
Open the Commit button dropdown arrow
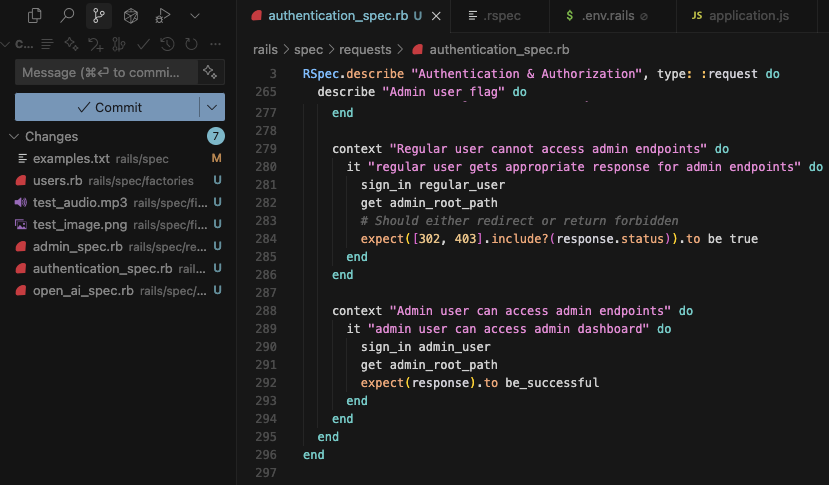[x=212, y=107]
